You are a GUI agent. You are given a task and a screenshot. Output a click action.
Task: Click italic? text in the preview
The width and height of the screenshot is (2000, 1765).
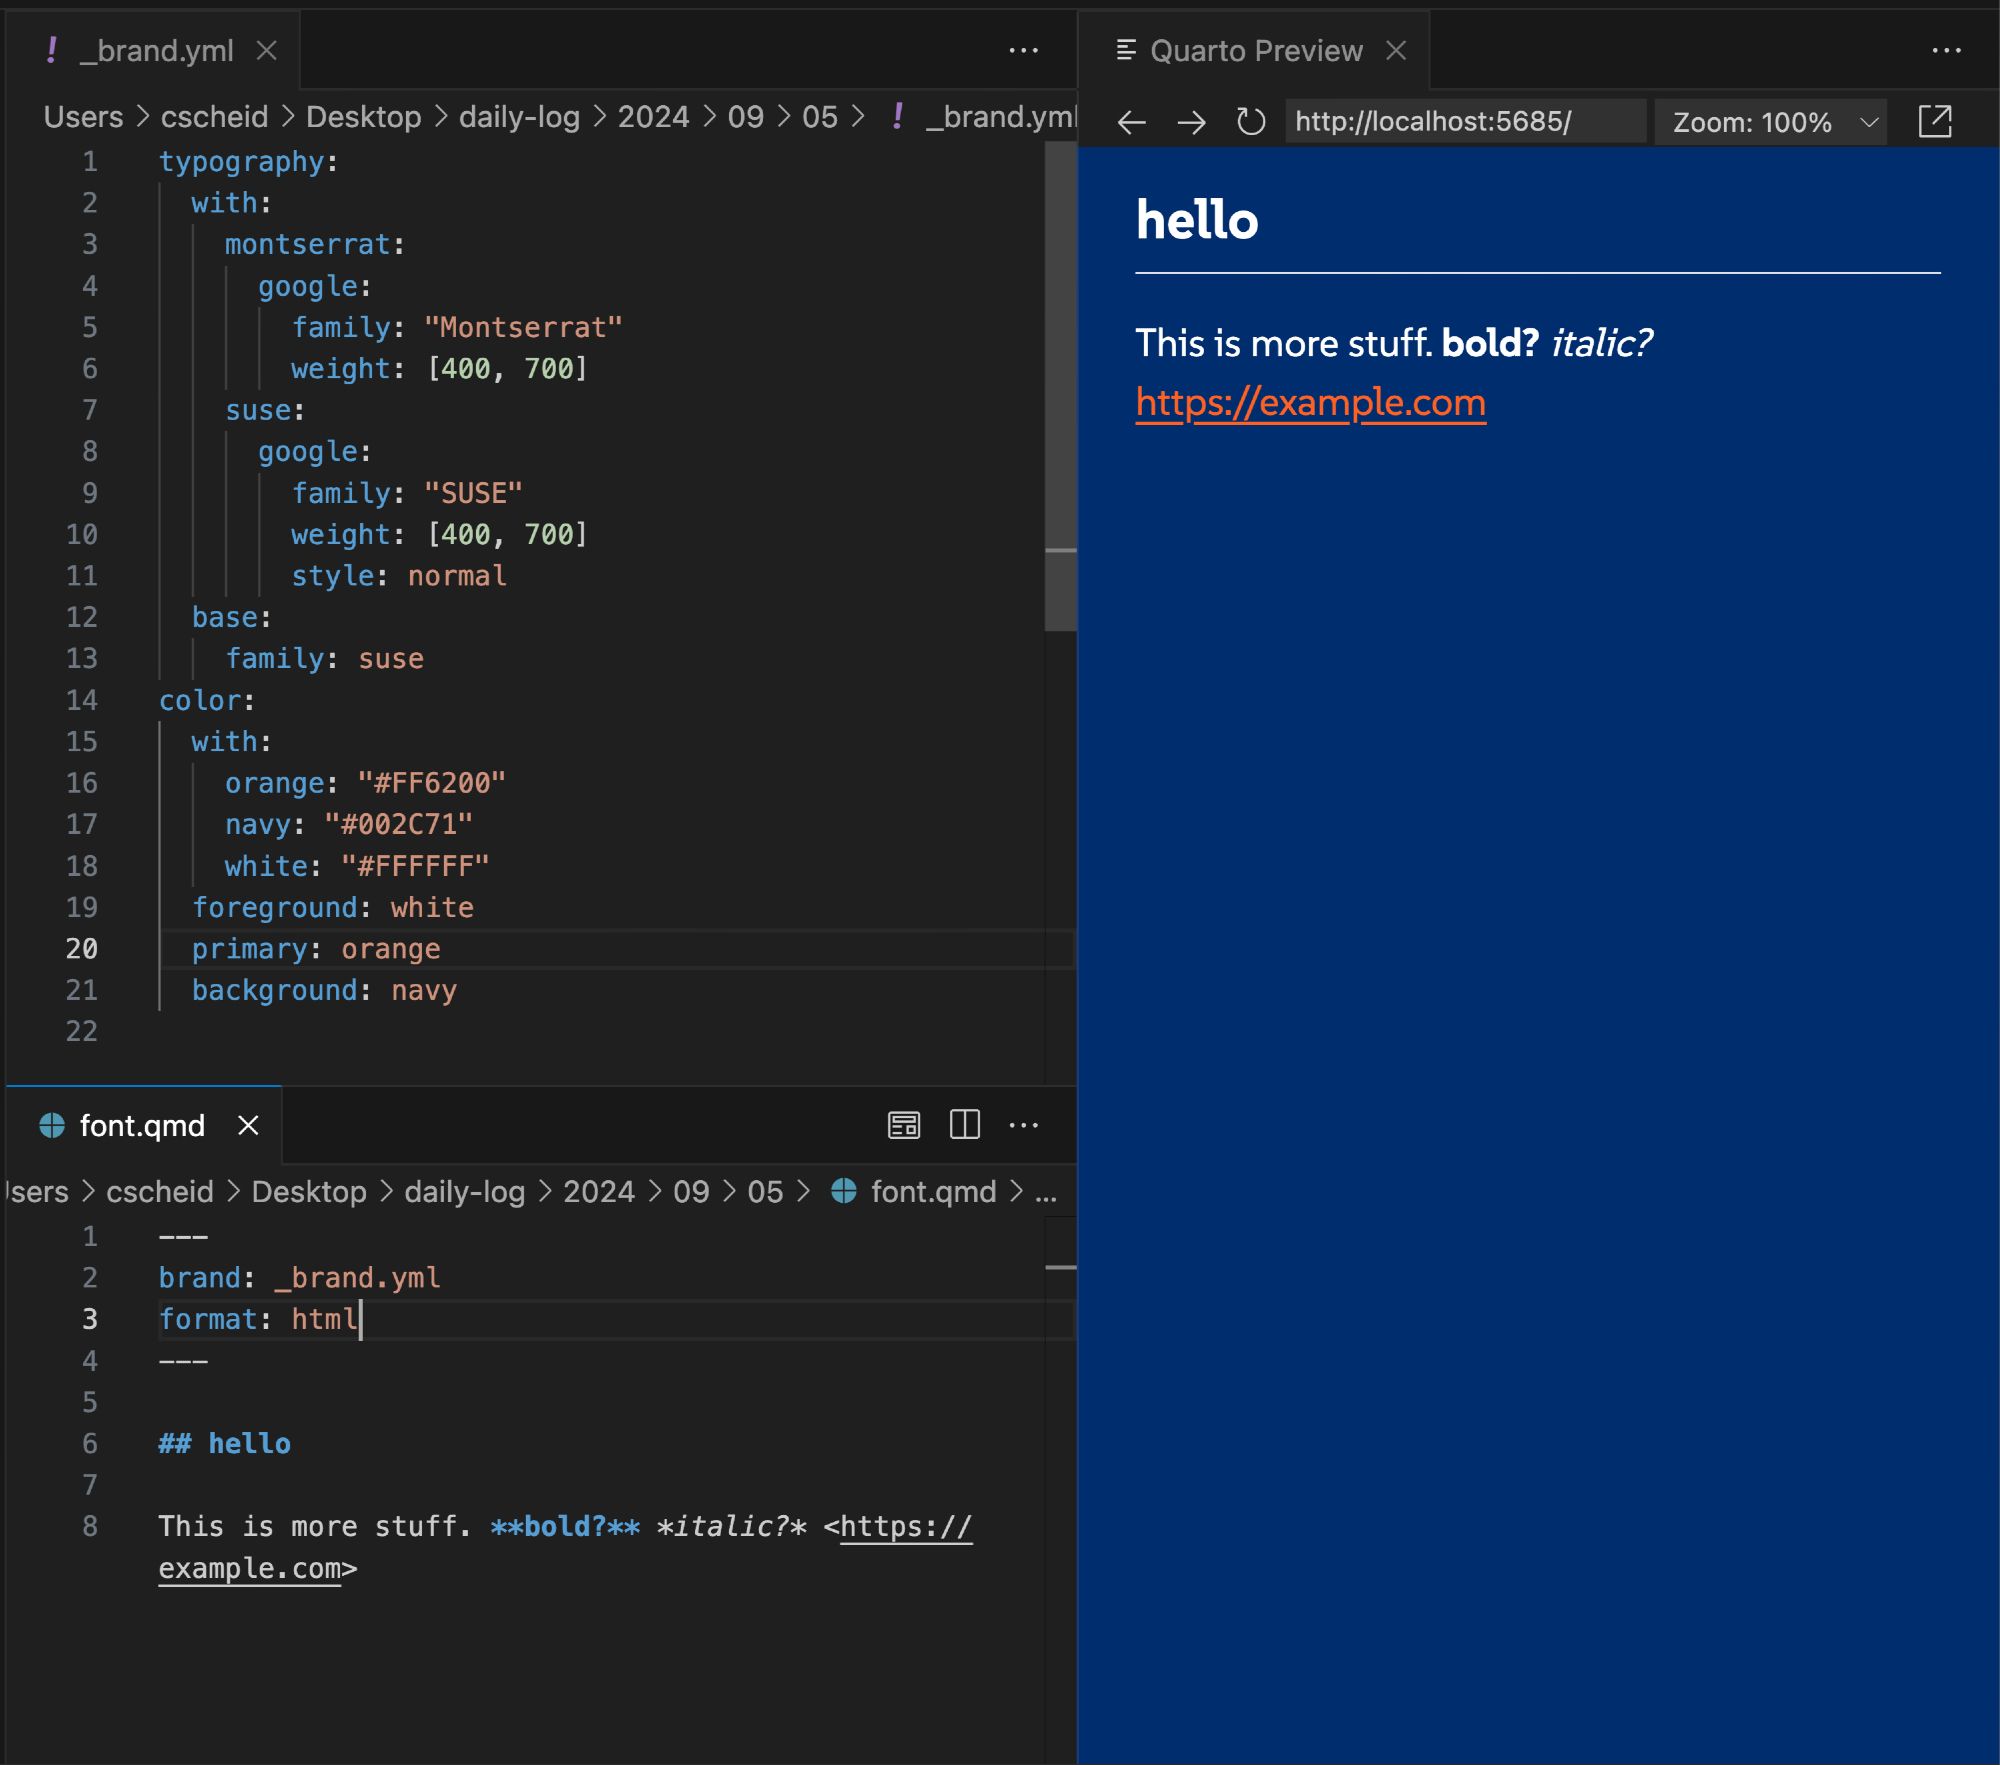tap(1601, 343)
